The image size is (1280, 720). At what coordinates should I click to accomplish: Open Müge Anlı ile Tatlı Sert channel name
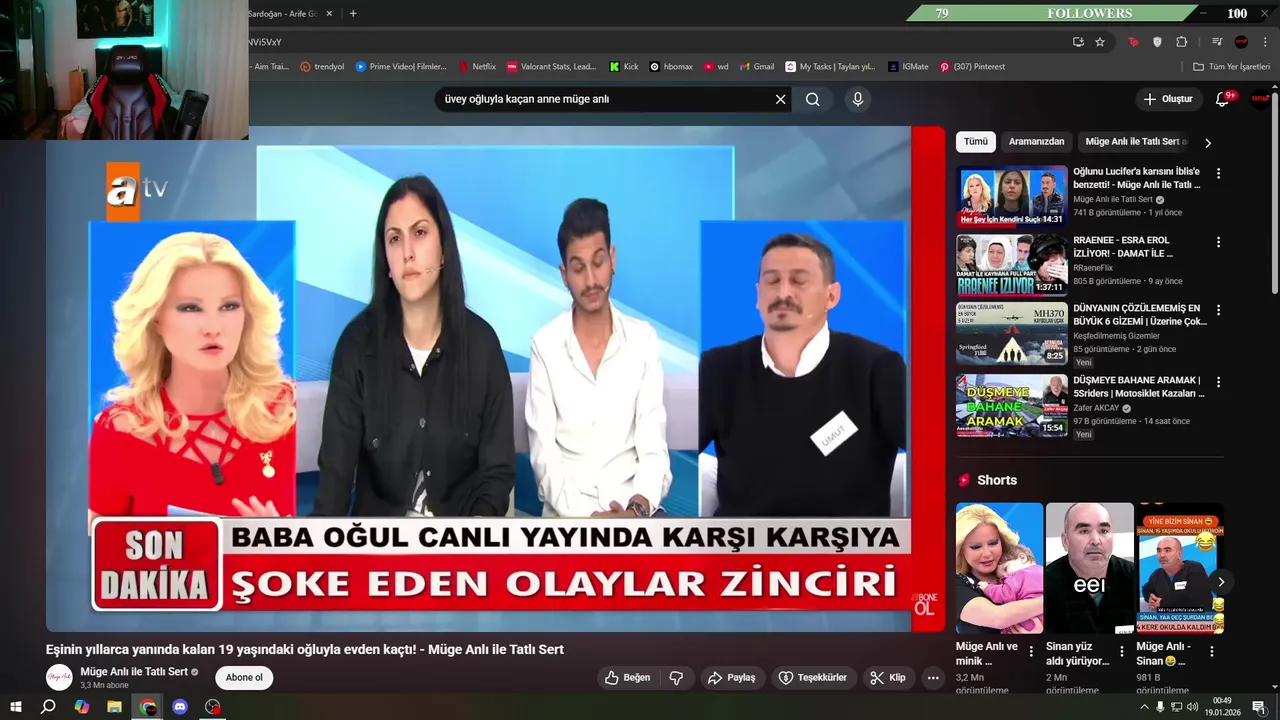click(134, 671)
